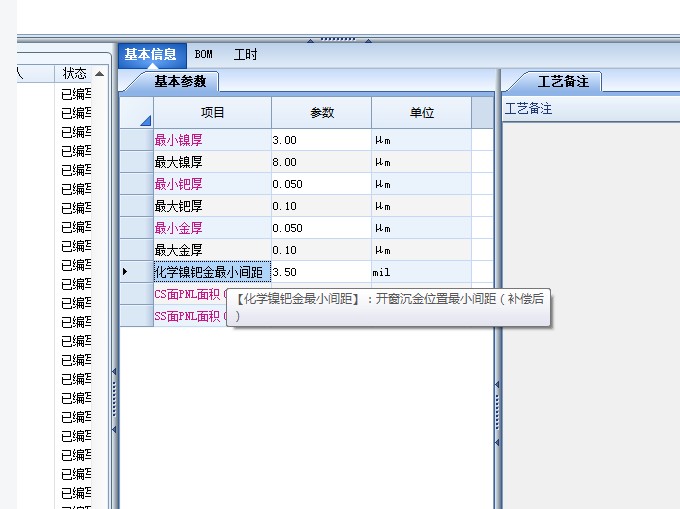Edit the 最小钯厚 value 0.050
The width and height of the screenshot is (680, 509).
tap(321, 184)
